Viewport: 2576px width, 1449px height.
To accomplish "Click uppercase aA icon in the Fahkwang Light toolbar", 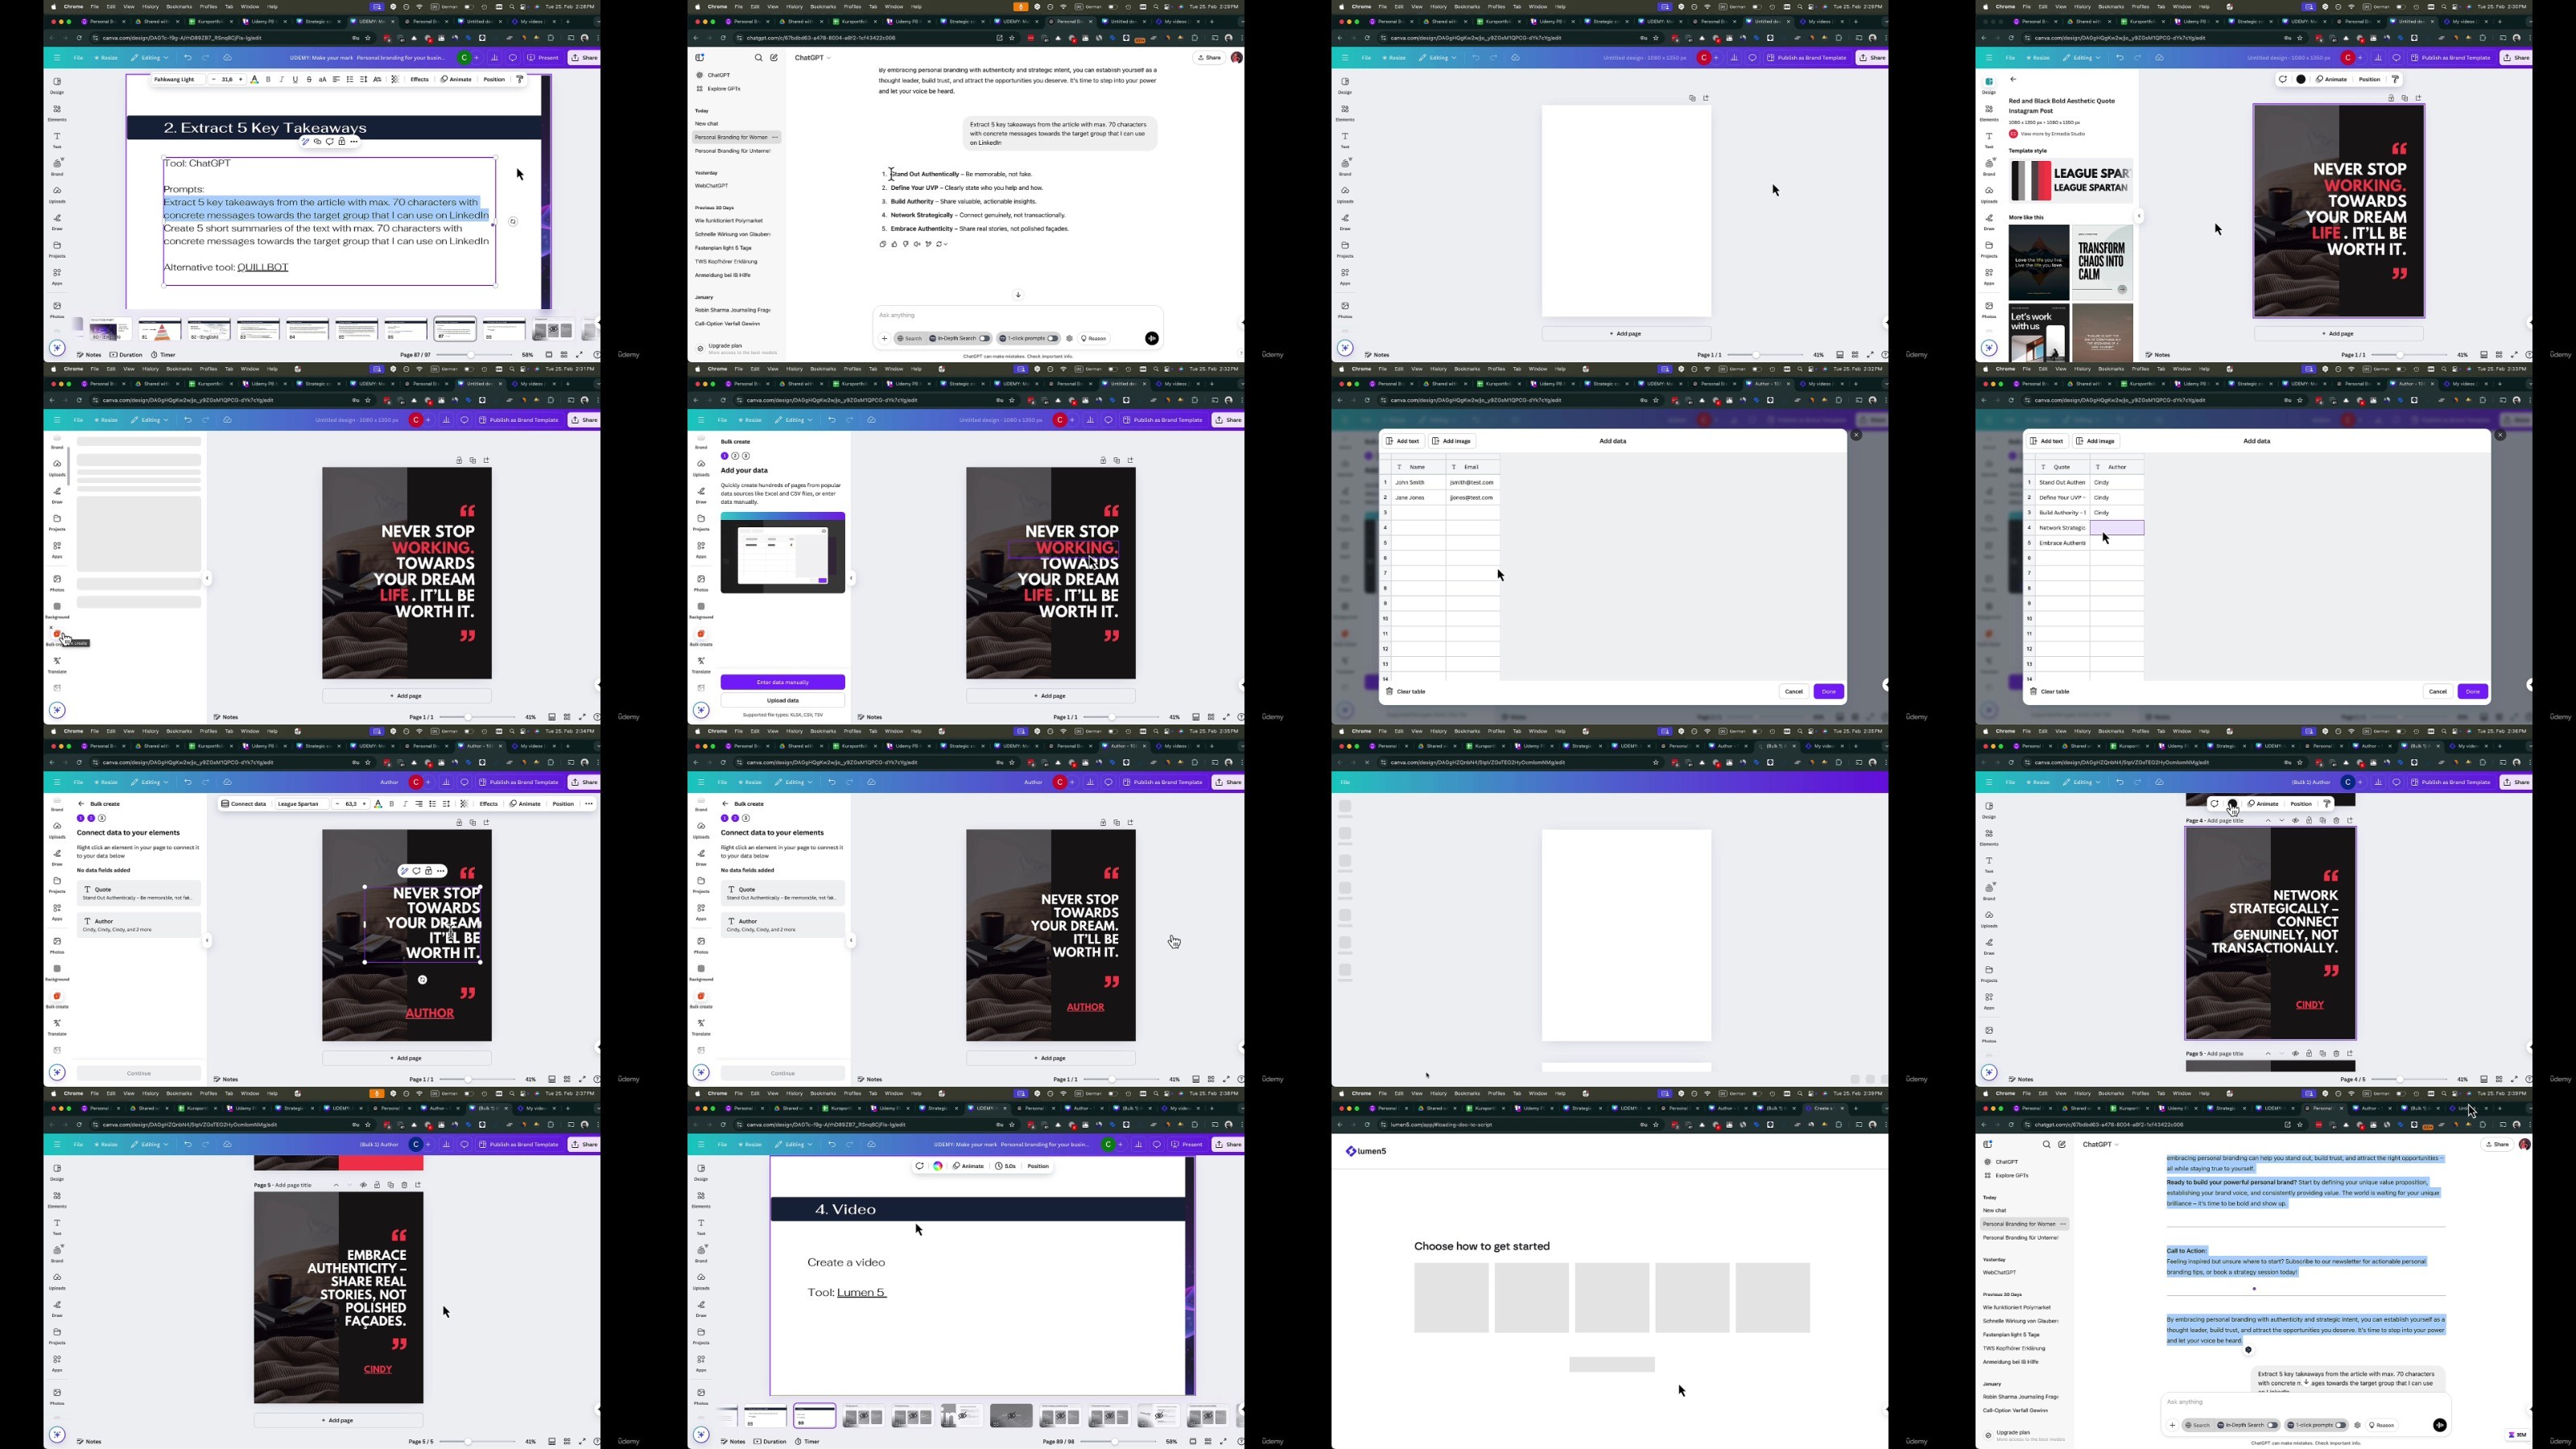I will click(322, 79).
